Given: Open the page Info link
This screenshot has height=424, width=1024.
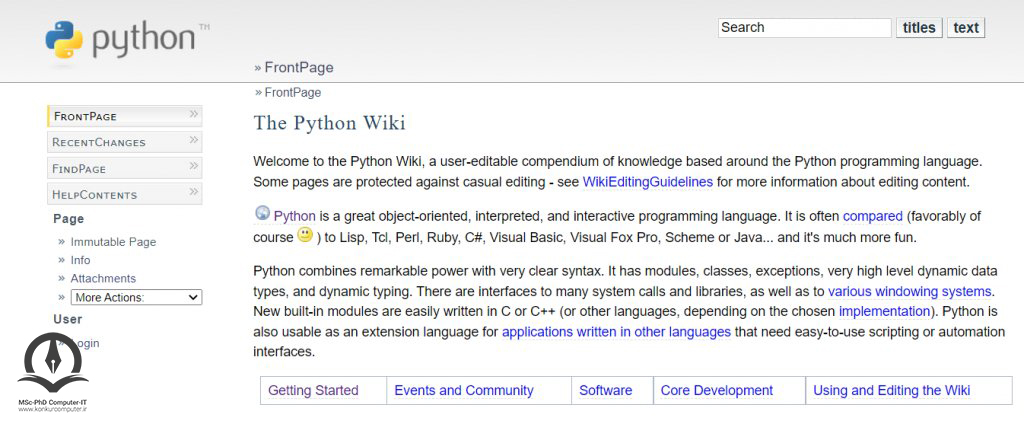Looking at the screenshot, I should [80, 260].
